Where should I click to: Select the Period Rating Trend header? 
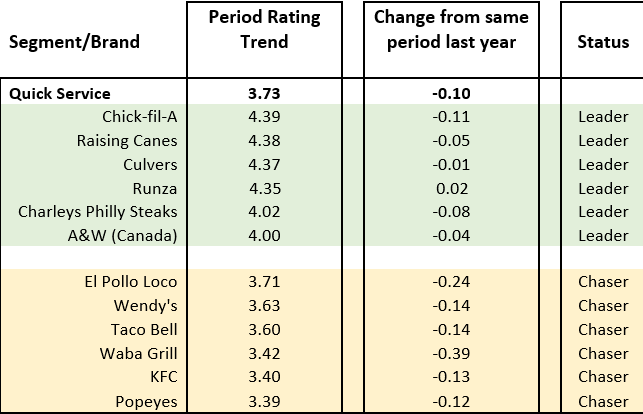coord(265,31)
